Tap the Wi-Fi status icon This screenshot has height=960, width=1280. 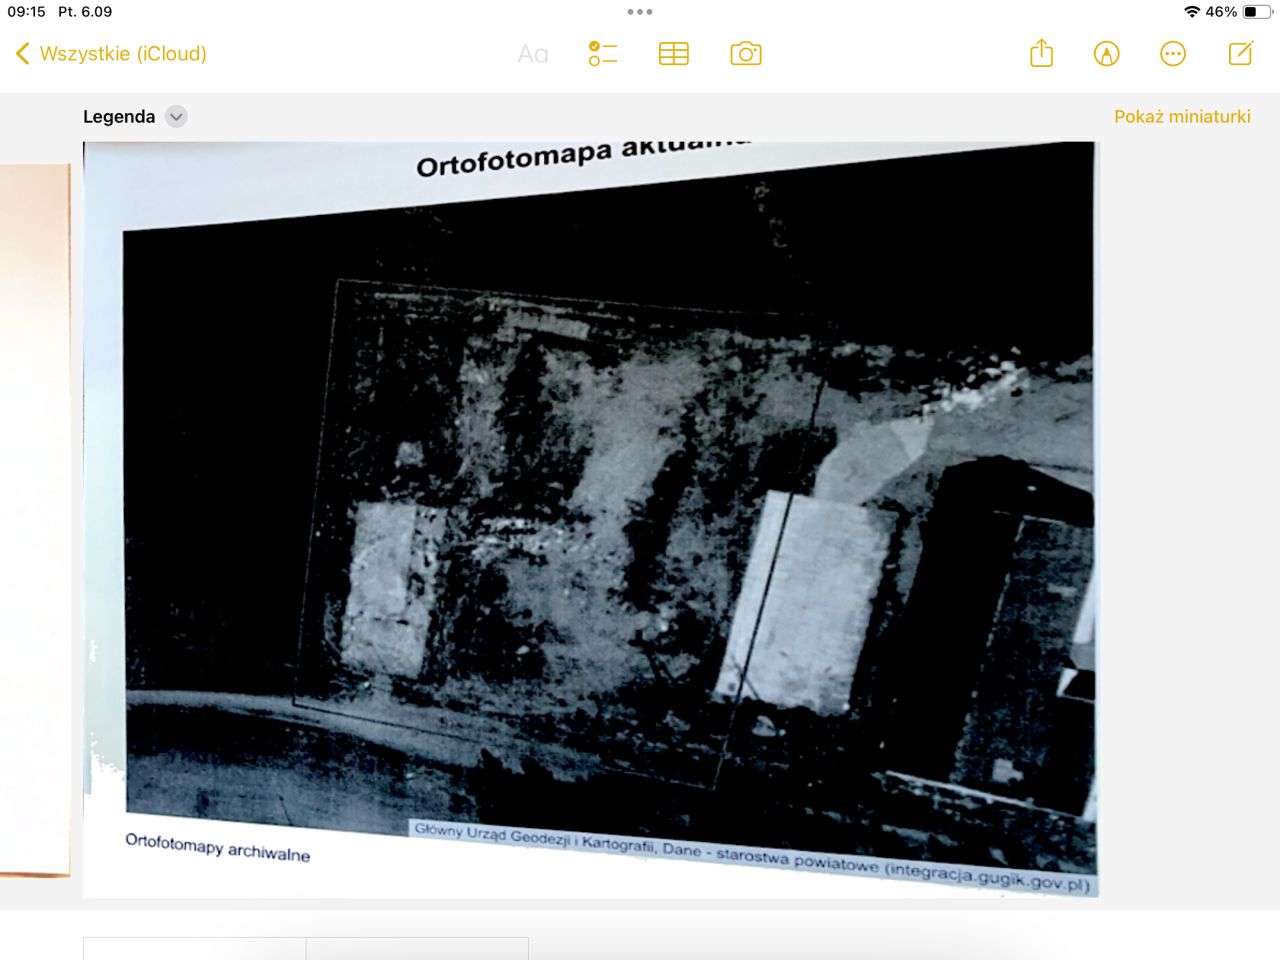[x=1191, y=12]
